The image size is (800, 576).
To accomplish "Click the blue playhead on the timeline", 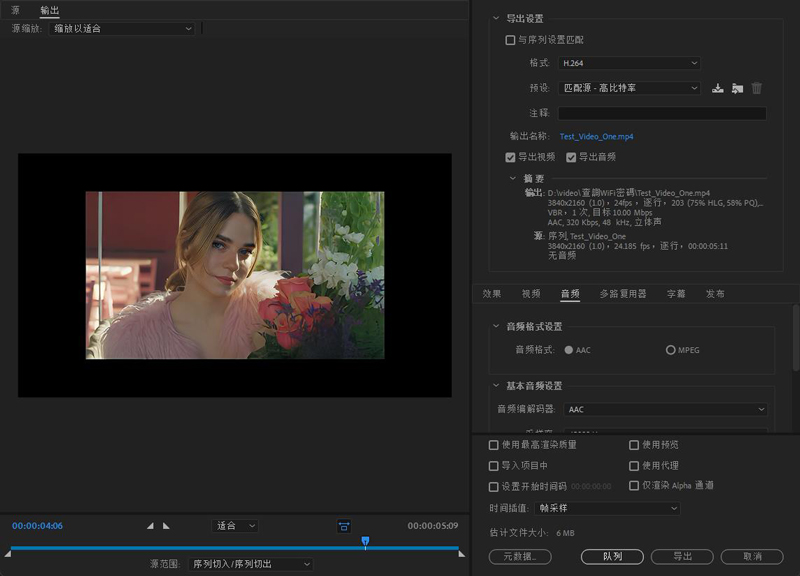I will 365,541.
